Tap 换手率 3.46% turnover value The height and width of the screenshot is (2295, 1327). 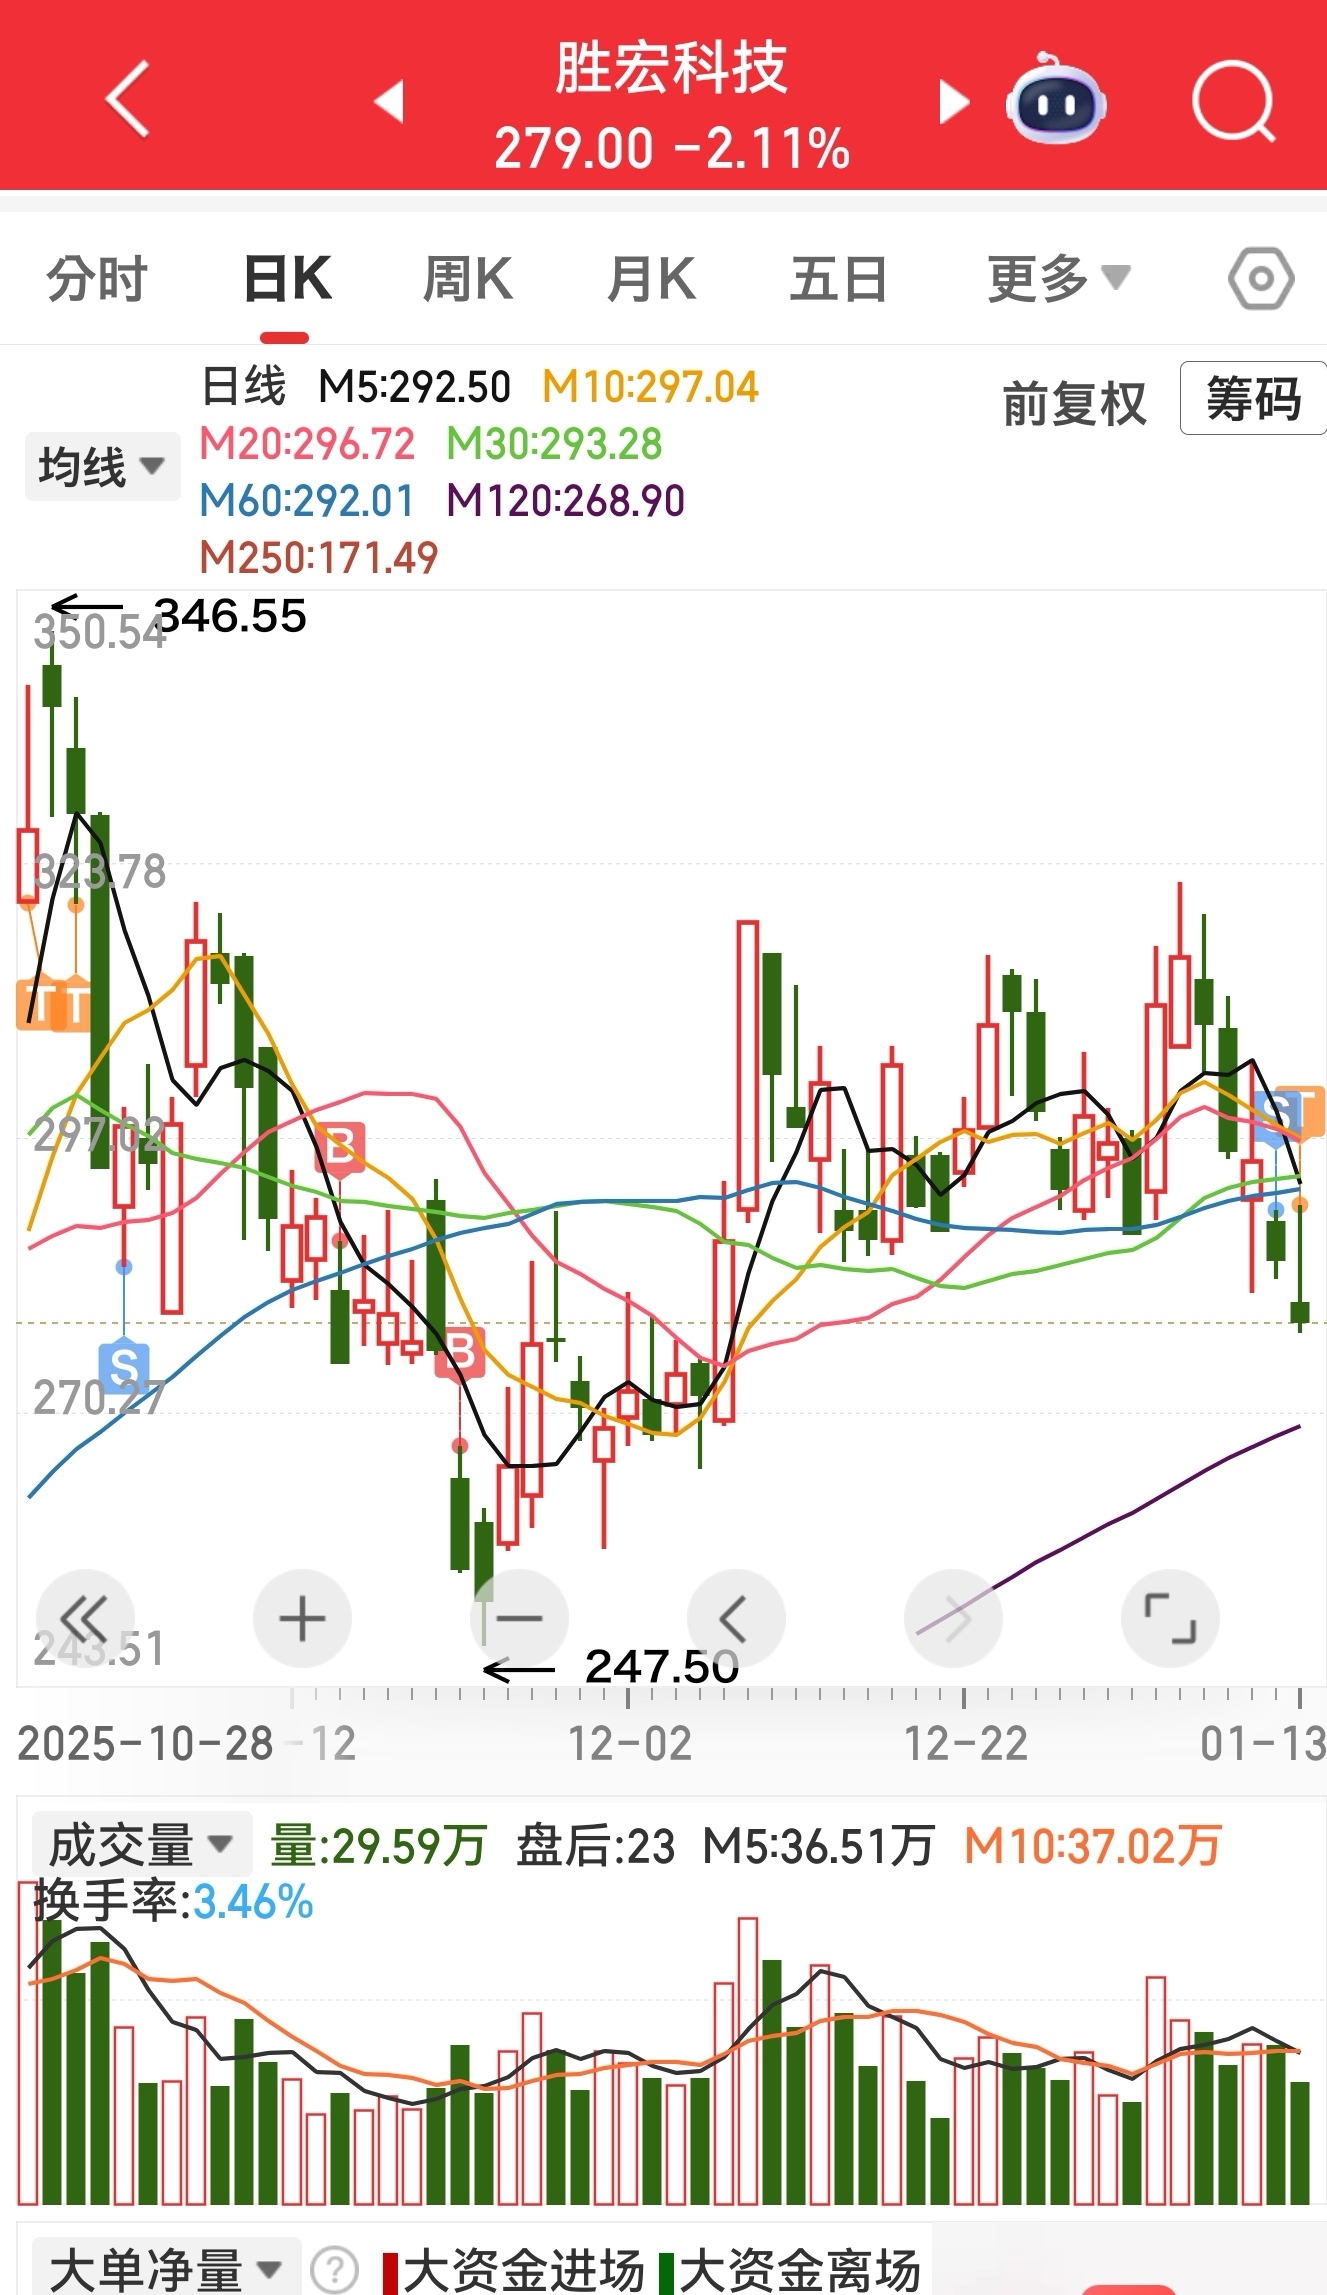(174, 1902)
